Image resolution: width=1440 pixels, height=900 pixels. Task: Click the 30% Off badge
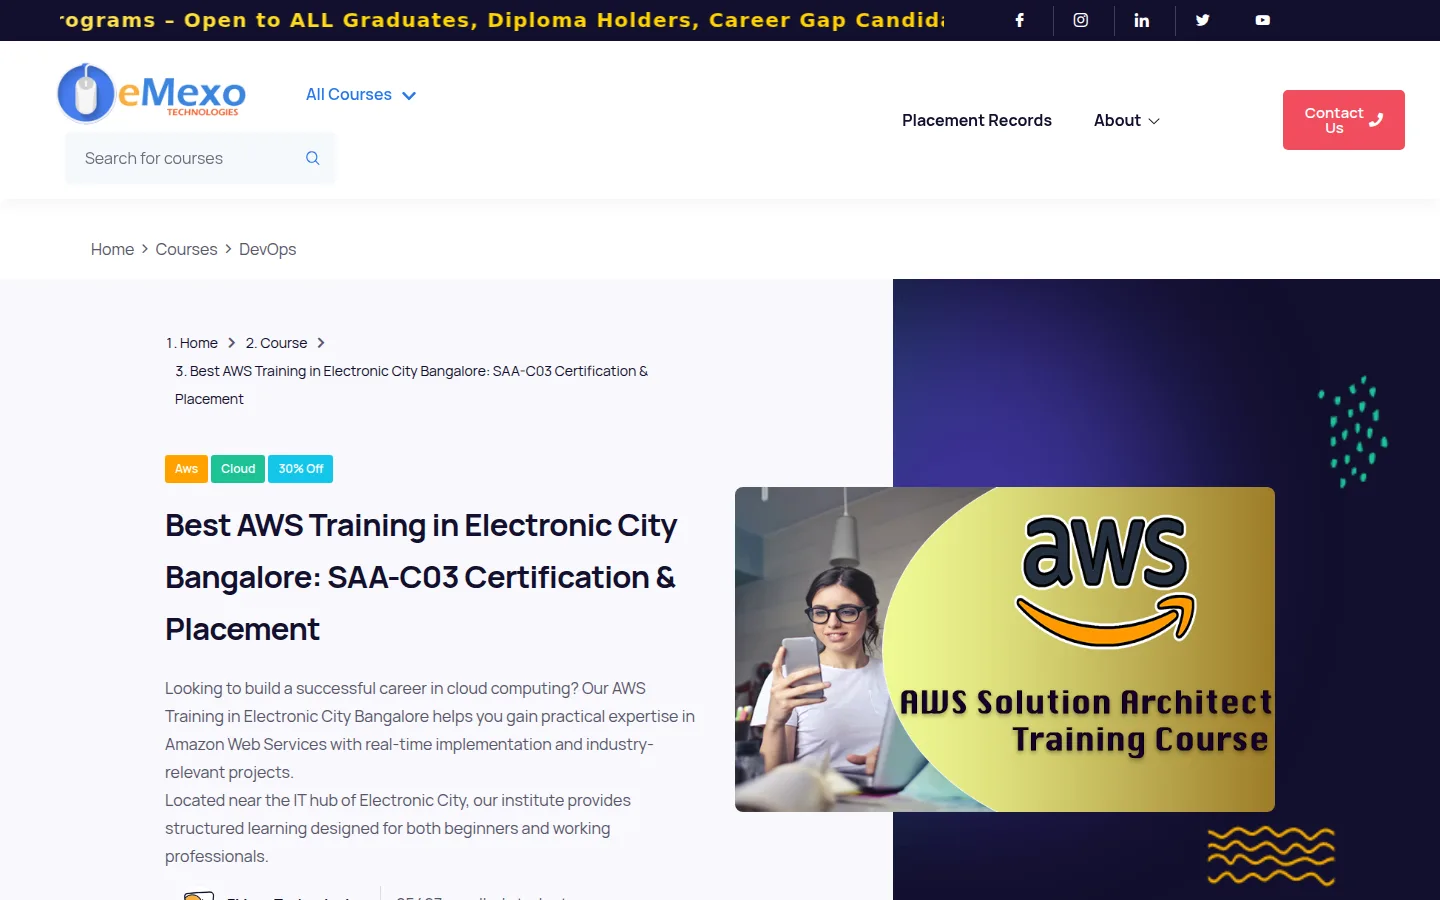coord(301,469)
